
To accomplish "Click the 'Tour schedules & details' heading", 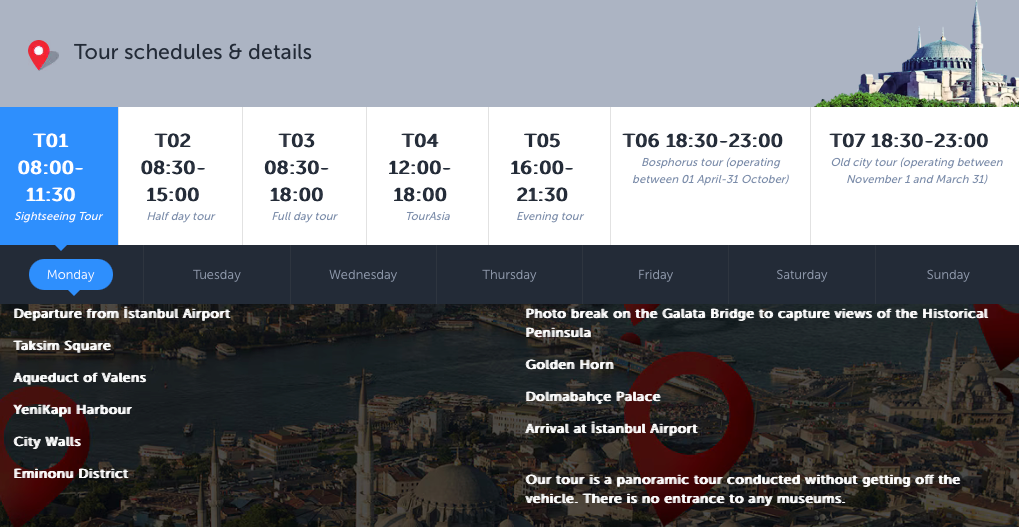I will 192,52.
